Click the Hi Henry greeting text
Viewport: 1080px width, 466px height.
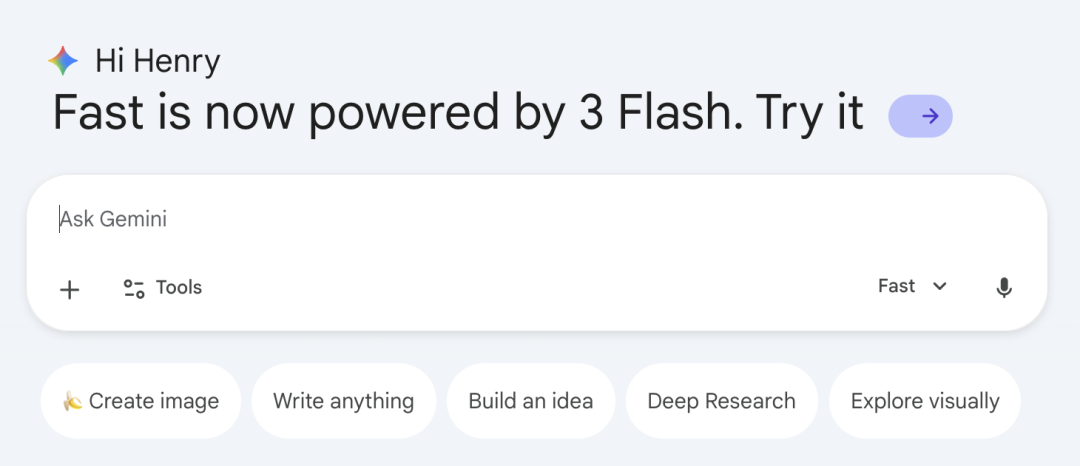click(158, 62)
